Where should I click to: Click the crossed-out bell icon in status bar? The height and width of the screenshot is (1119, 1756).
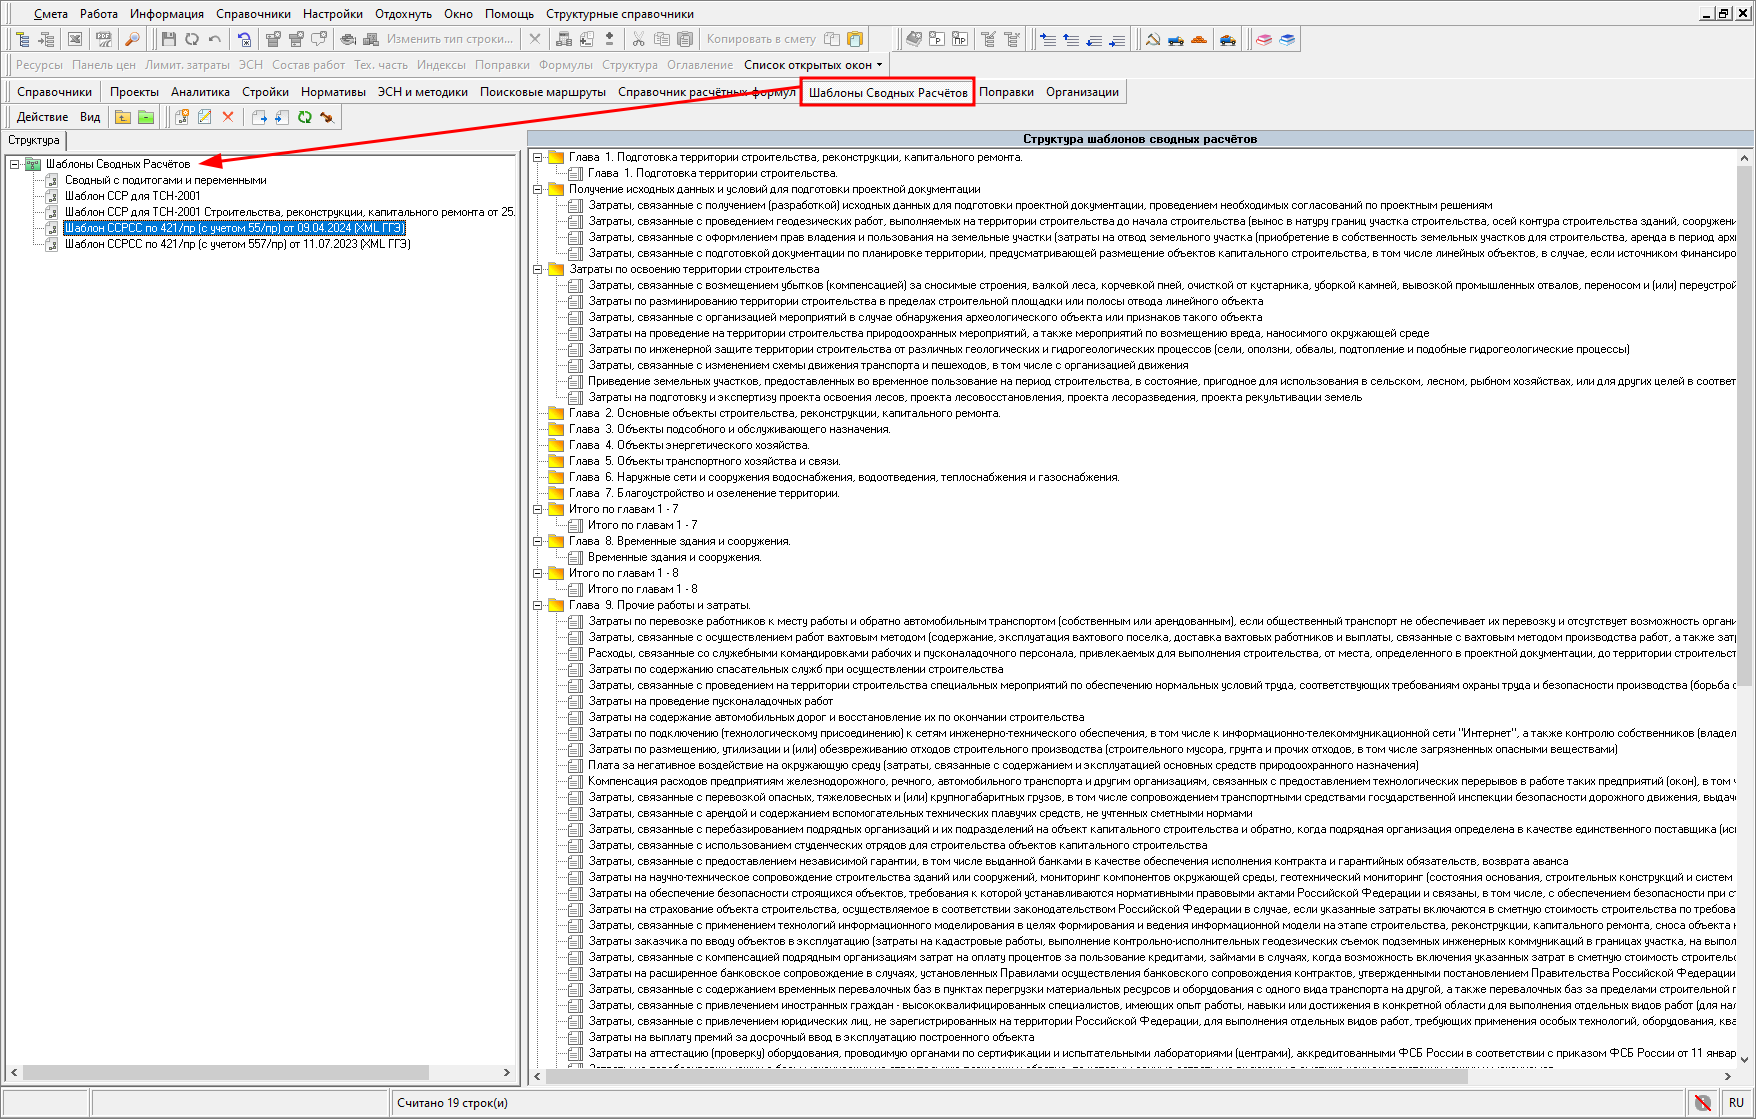point(1702,1102)
